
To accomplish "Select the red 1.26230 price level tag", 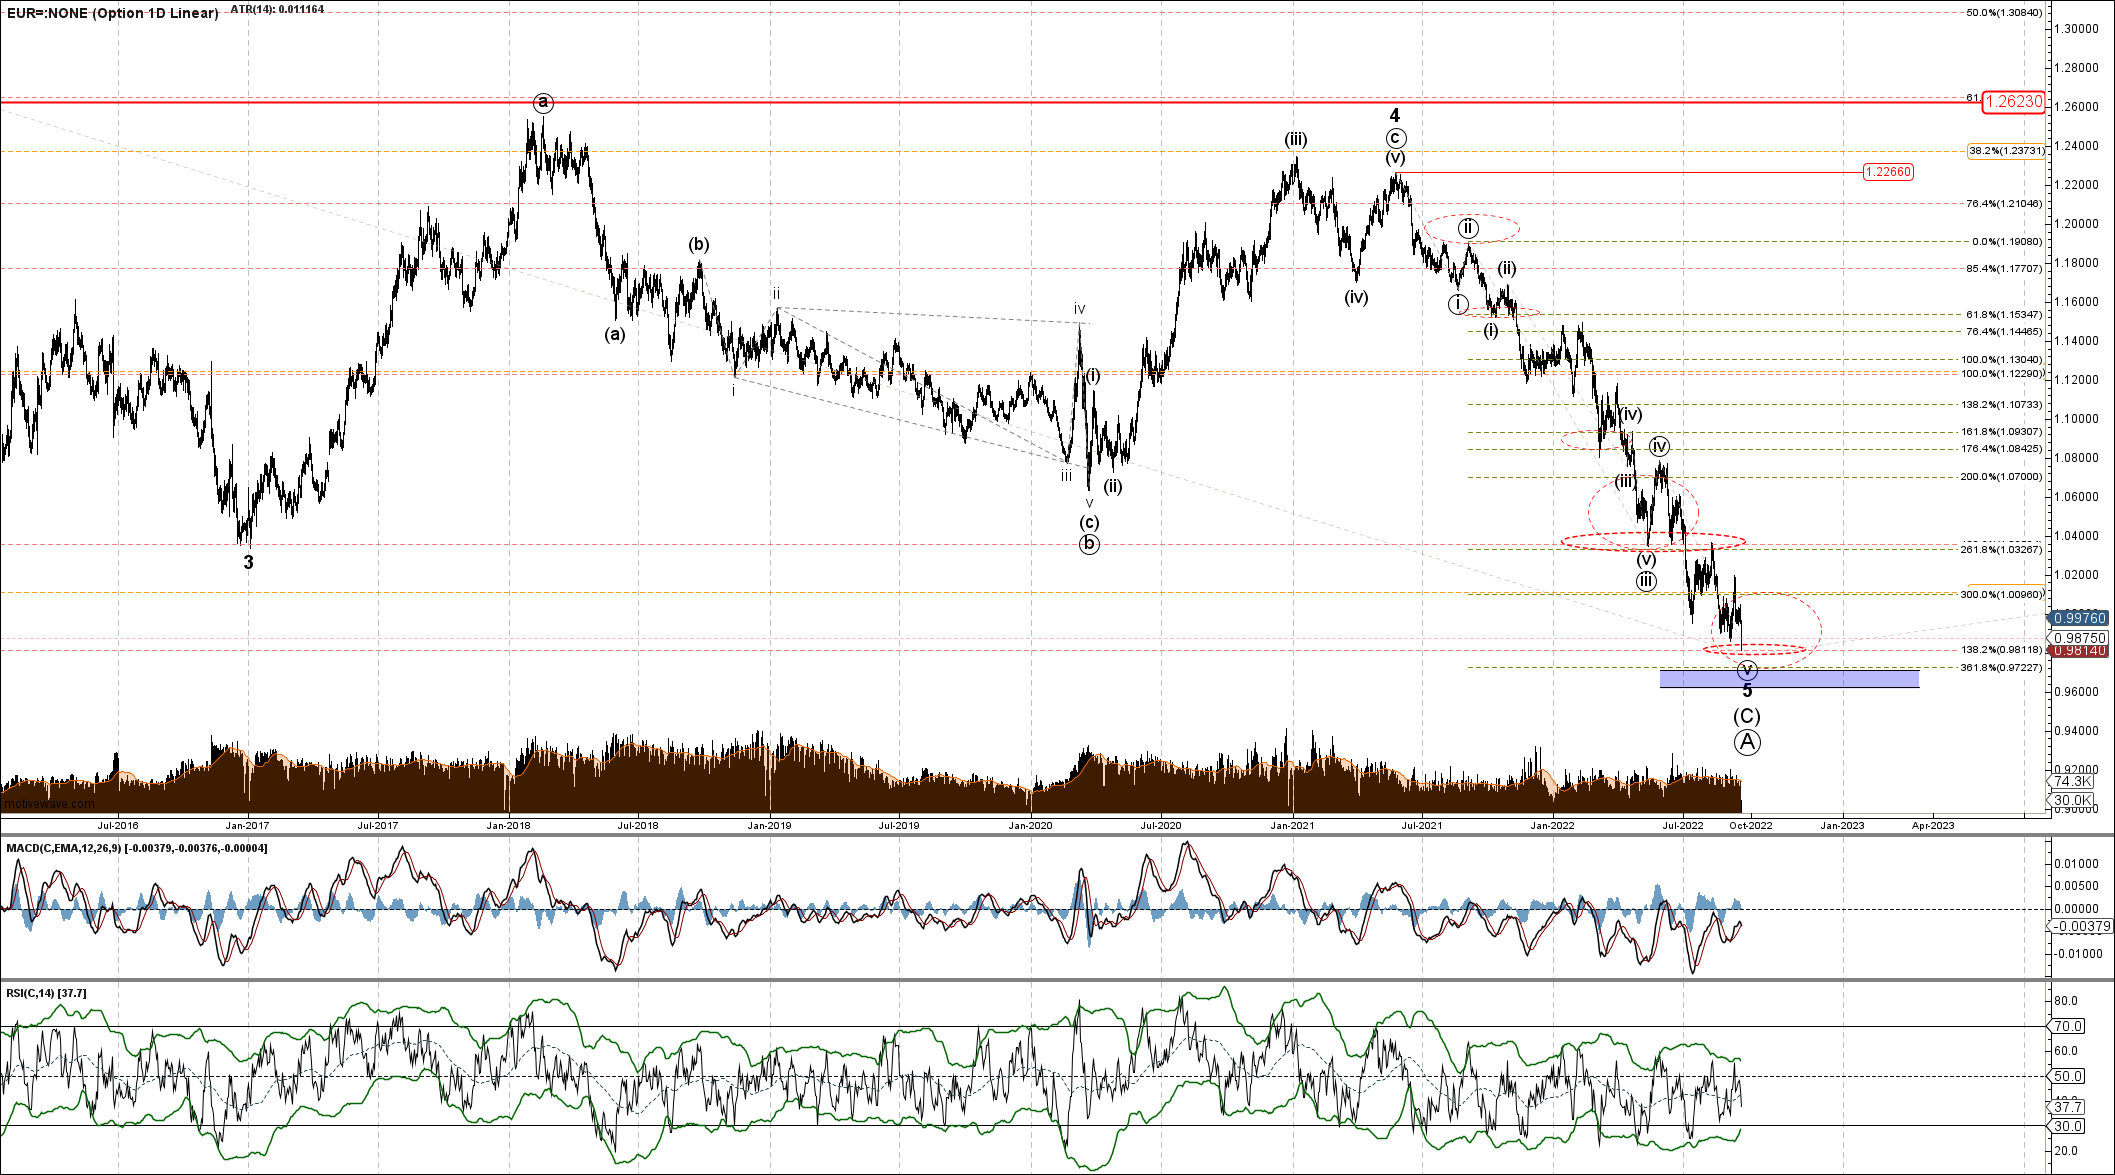I will coord(2013,102).
